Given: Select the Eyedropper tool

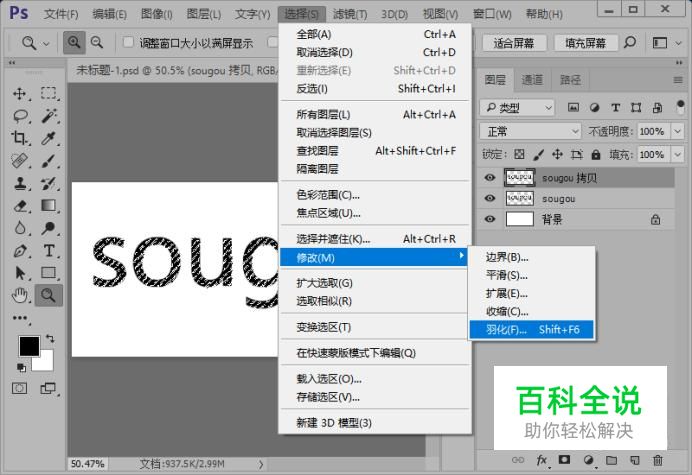Looking at the screenshot, I should click(49, 138).
